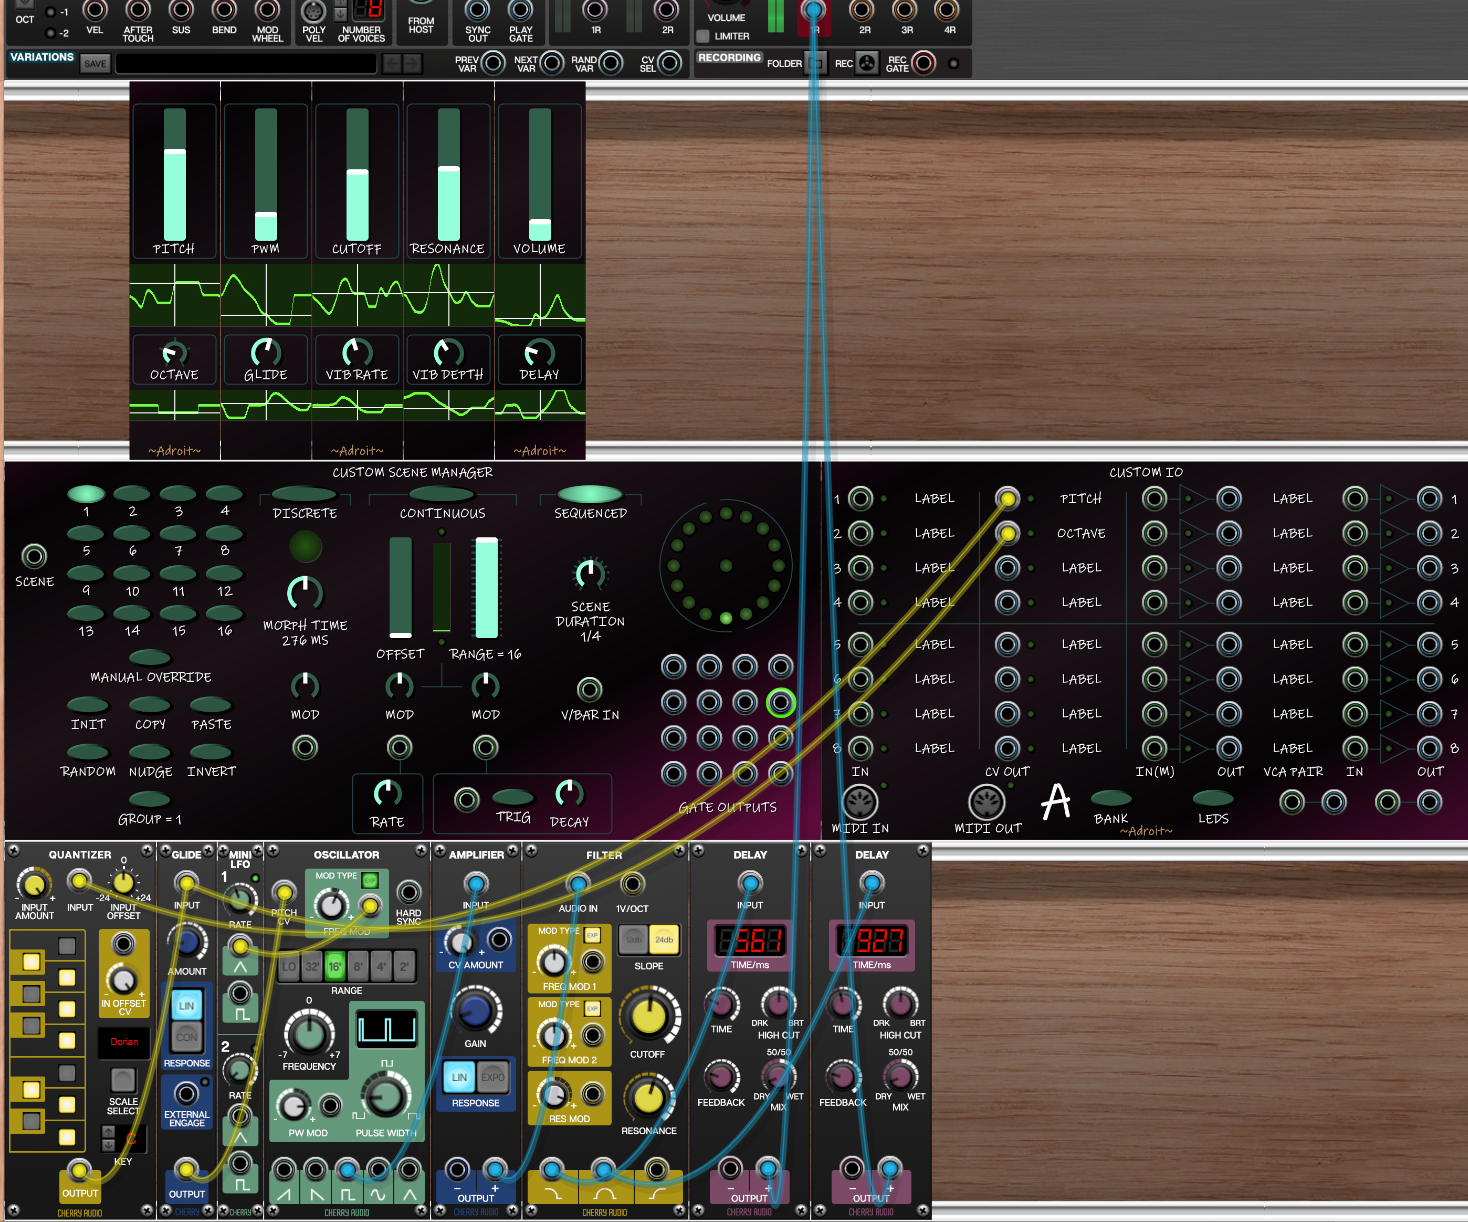Click the RANDOM button
Image resolution: width=1468 pixels, height=1222 pixels.
point(88,752)
